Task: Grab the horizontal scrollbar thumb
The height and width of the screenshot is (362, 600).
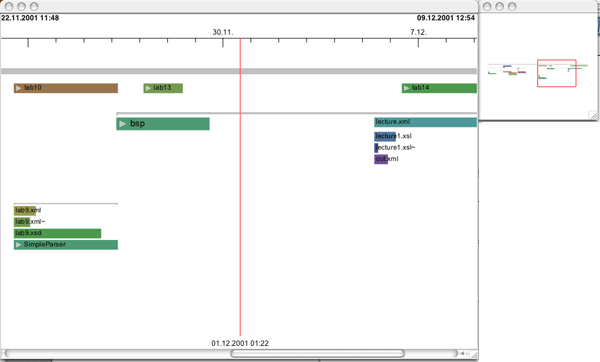Action: click(x=317, y=353)
